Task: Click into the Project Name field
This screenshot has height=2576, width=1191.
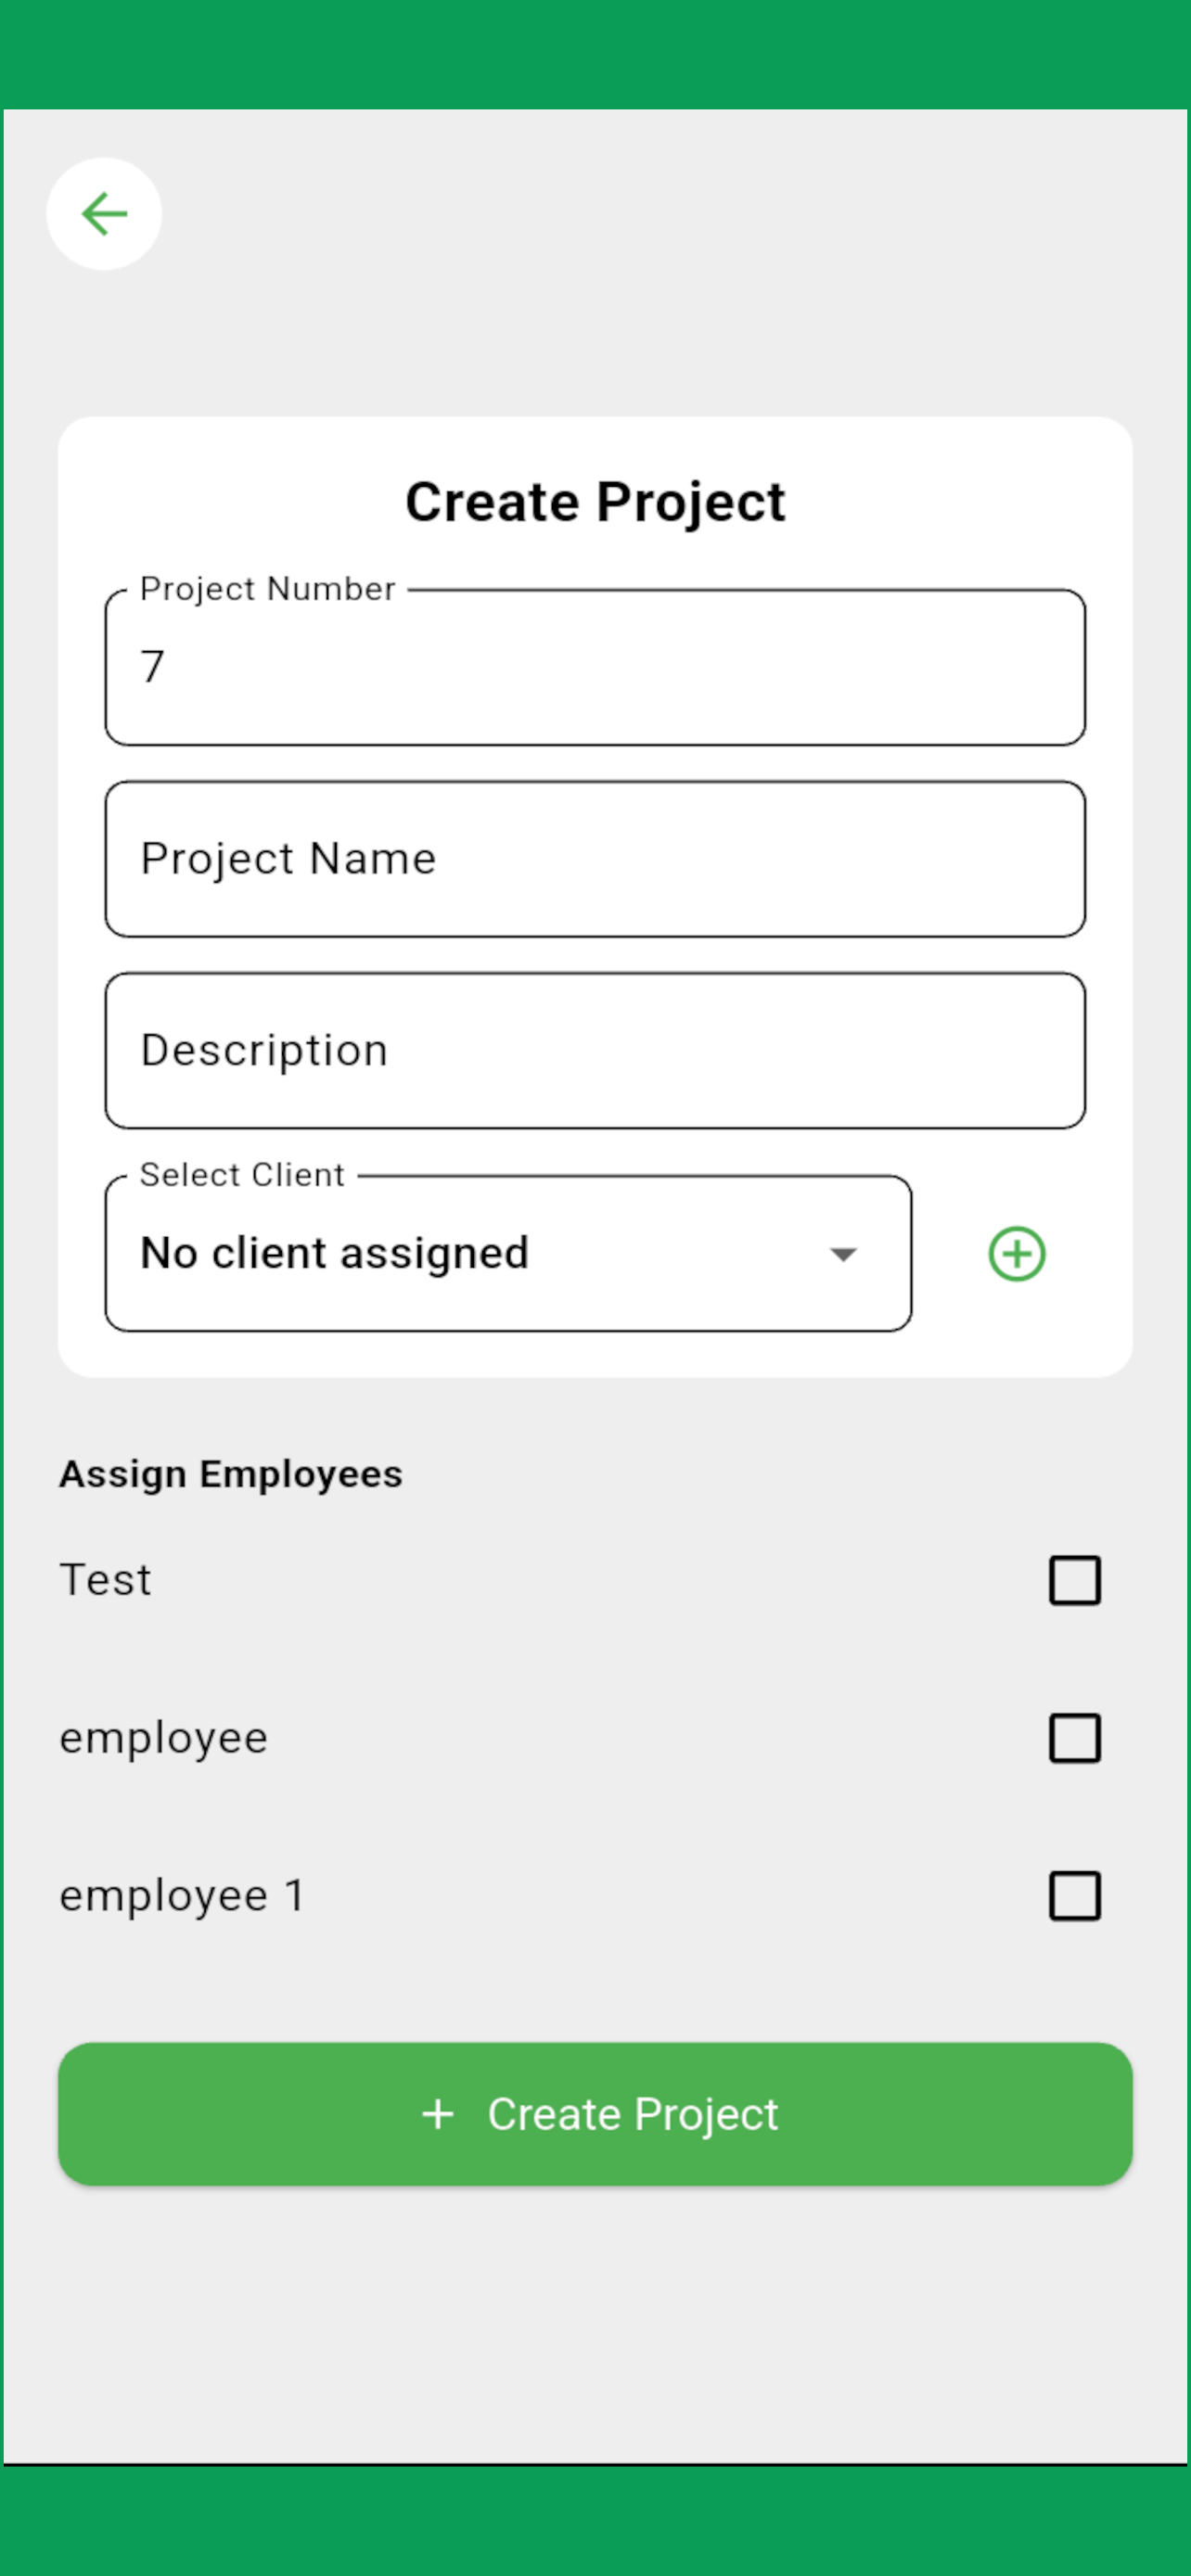Action: pyautogui.click(x=595, y=859)
